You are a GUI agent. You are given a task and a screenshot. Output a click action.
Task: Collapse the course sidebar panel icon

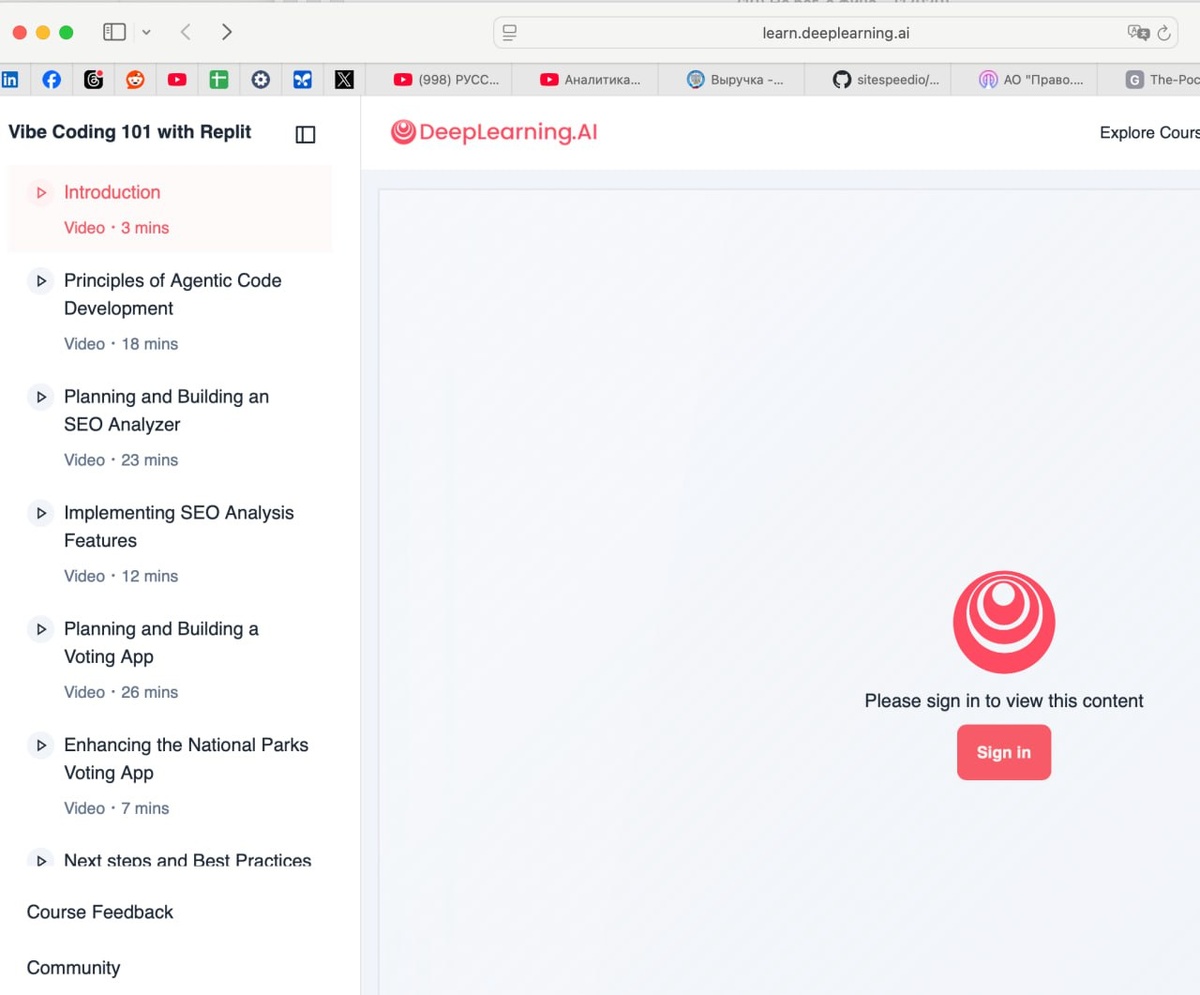[x=306, y=134]
